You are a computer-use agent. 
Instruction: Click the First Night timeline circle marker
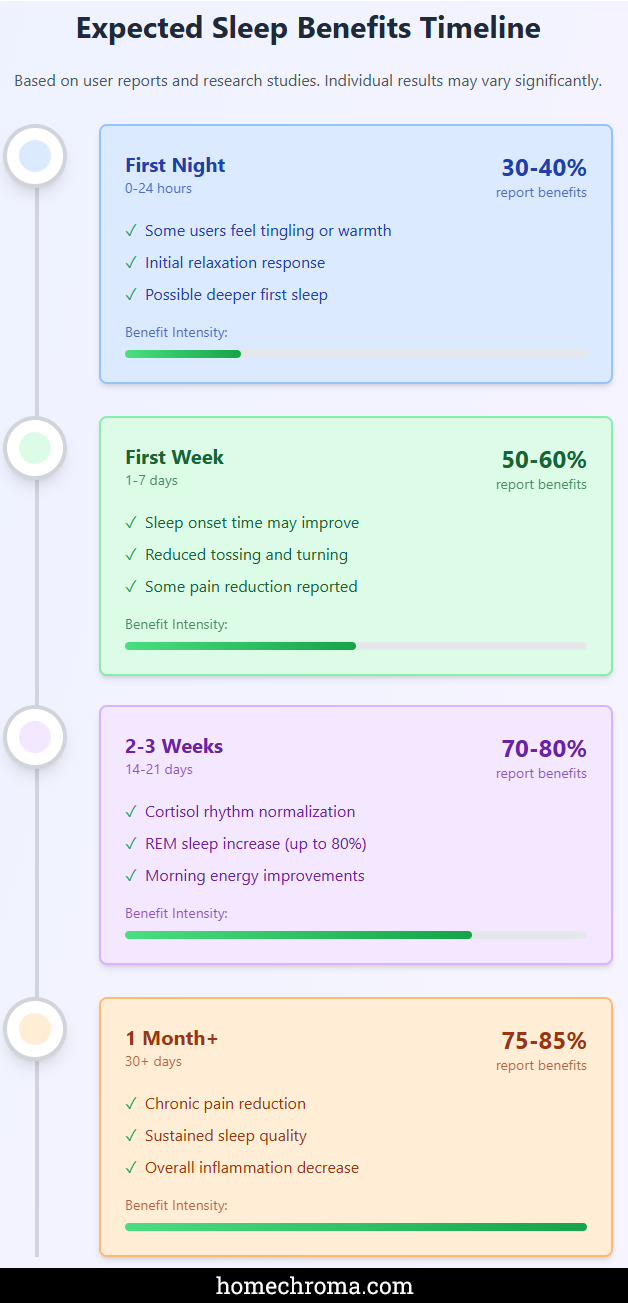tap(35, 156)
